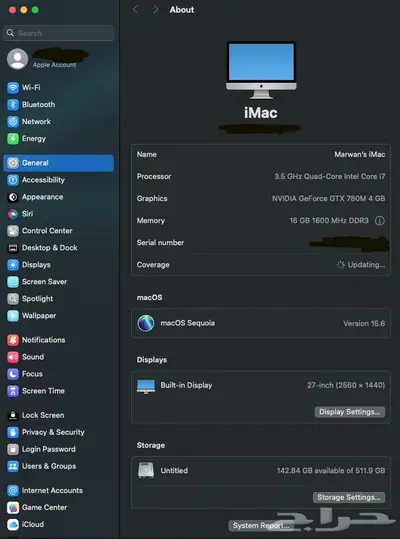Click the large 'iMac' heading
Viewport: 400px width, 539px height.
pyautogui.click(x=261, y=113)
